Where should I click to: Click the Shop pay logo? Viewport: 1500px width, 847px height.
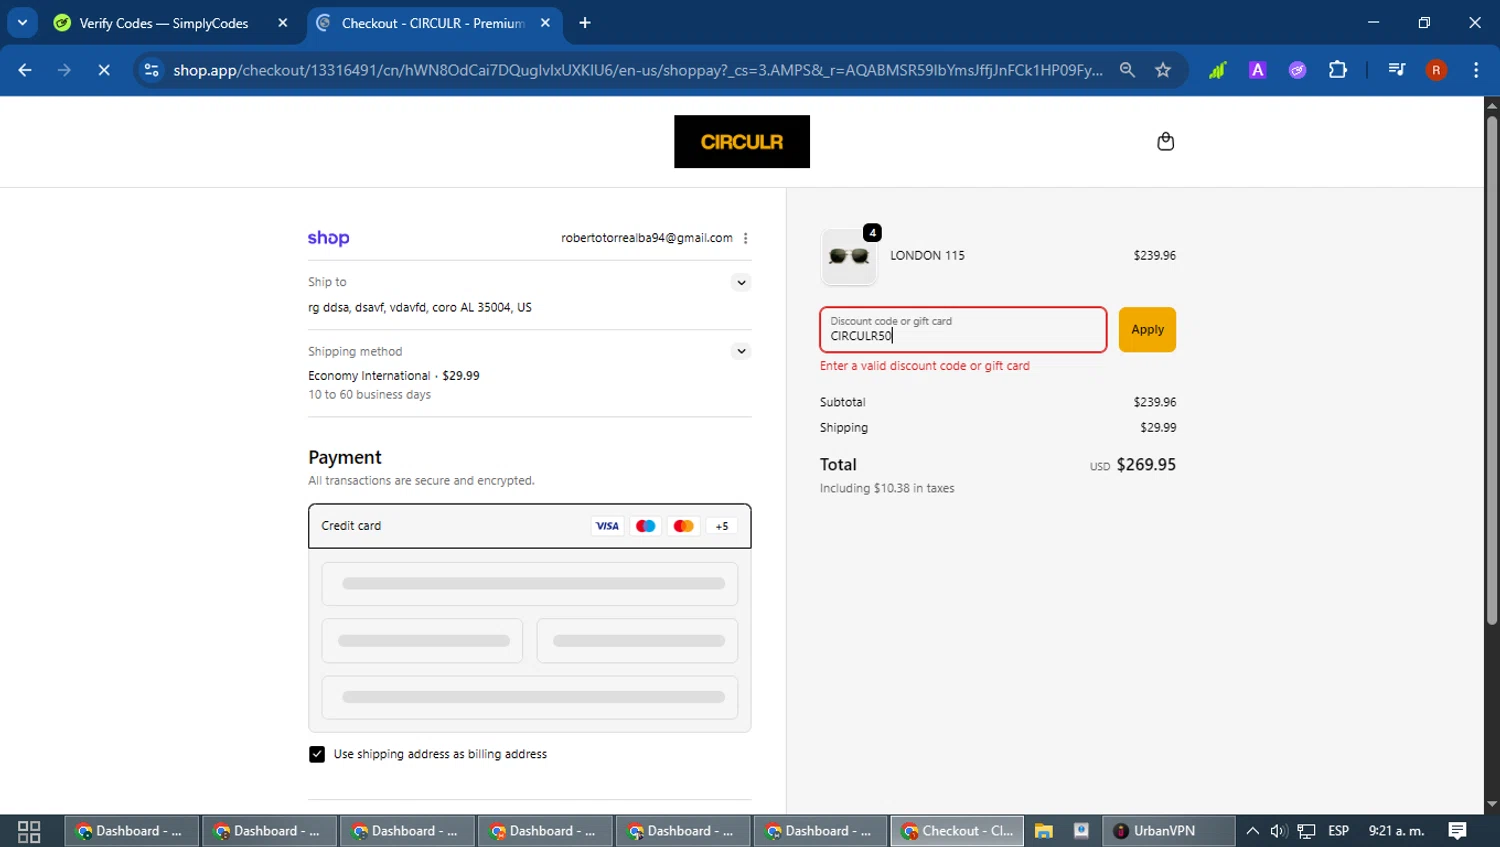[x=328, y=238]
